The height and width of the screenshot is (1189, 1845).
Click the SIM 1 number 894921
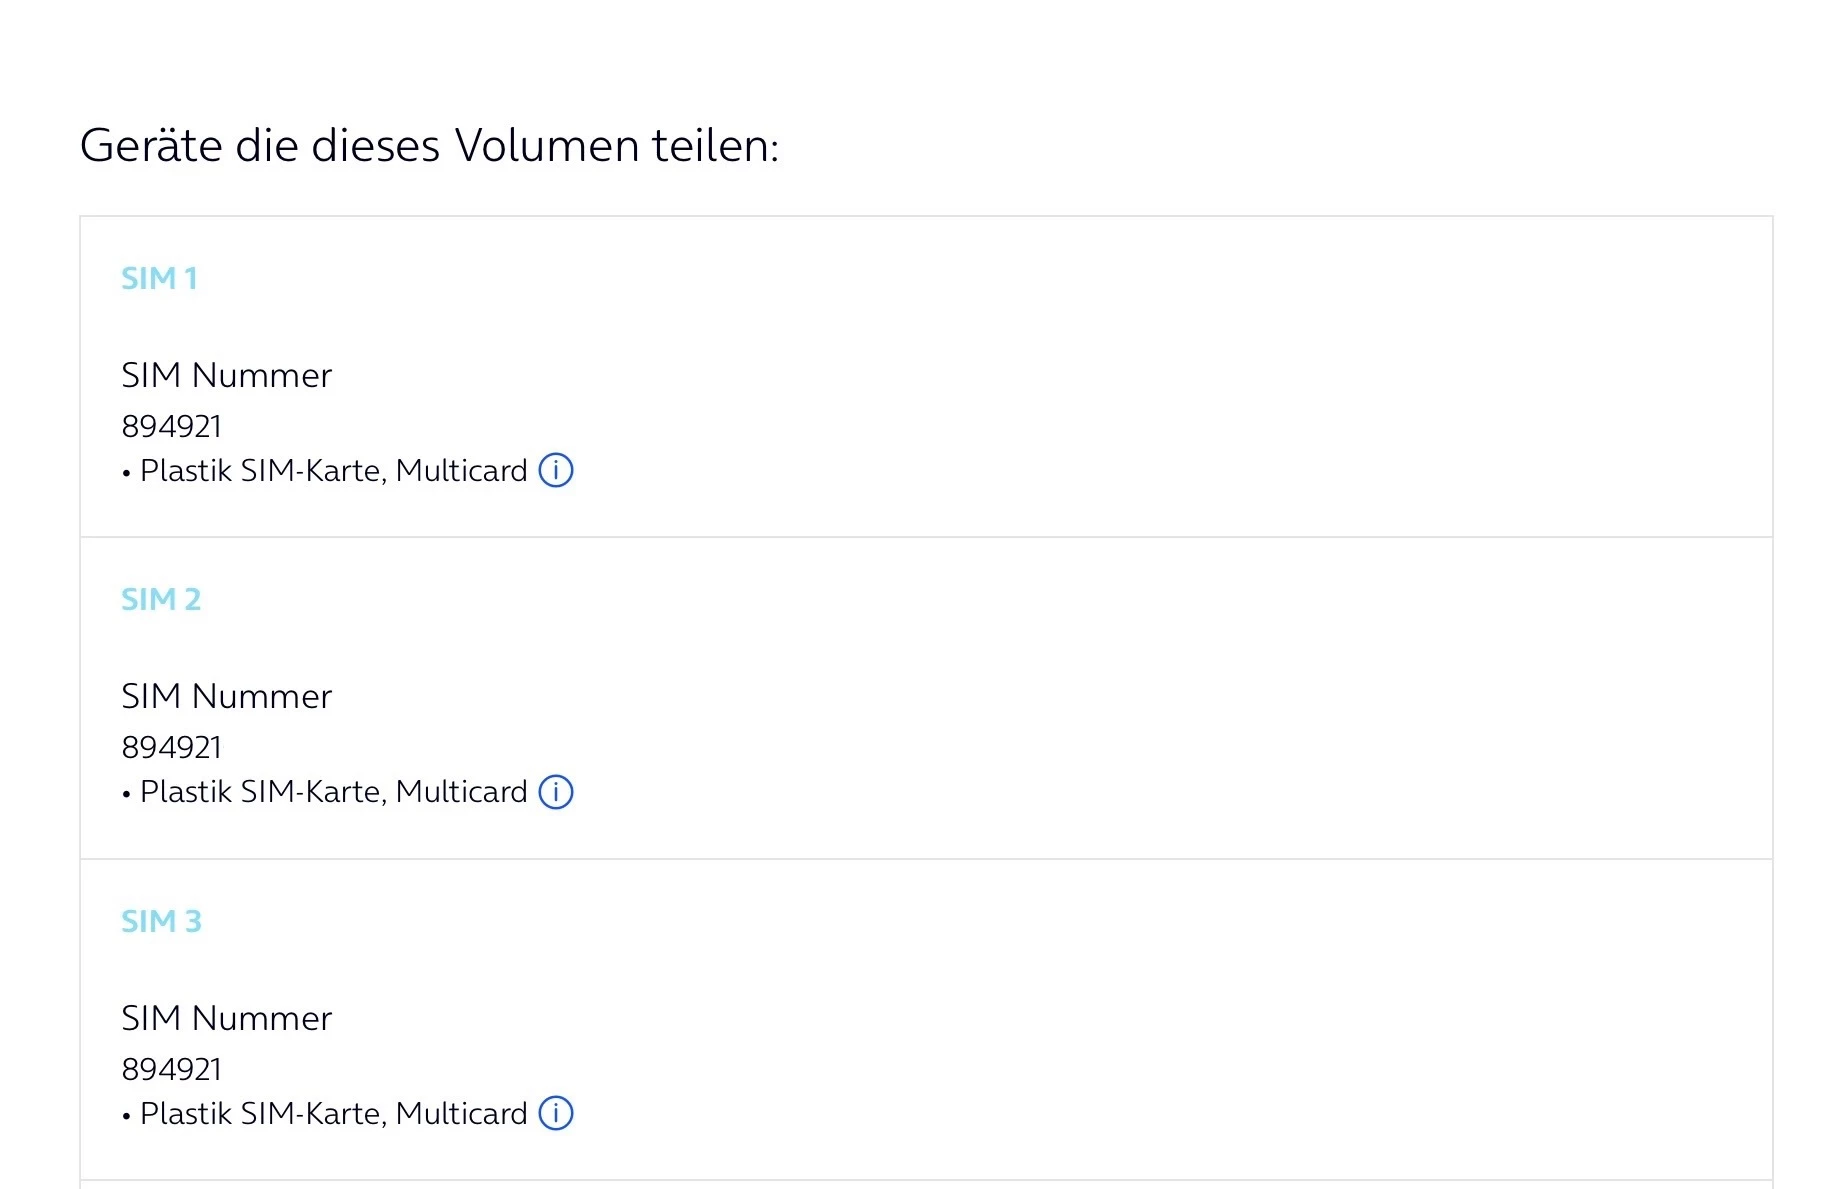171,426
